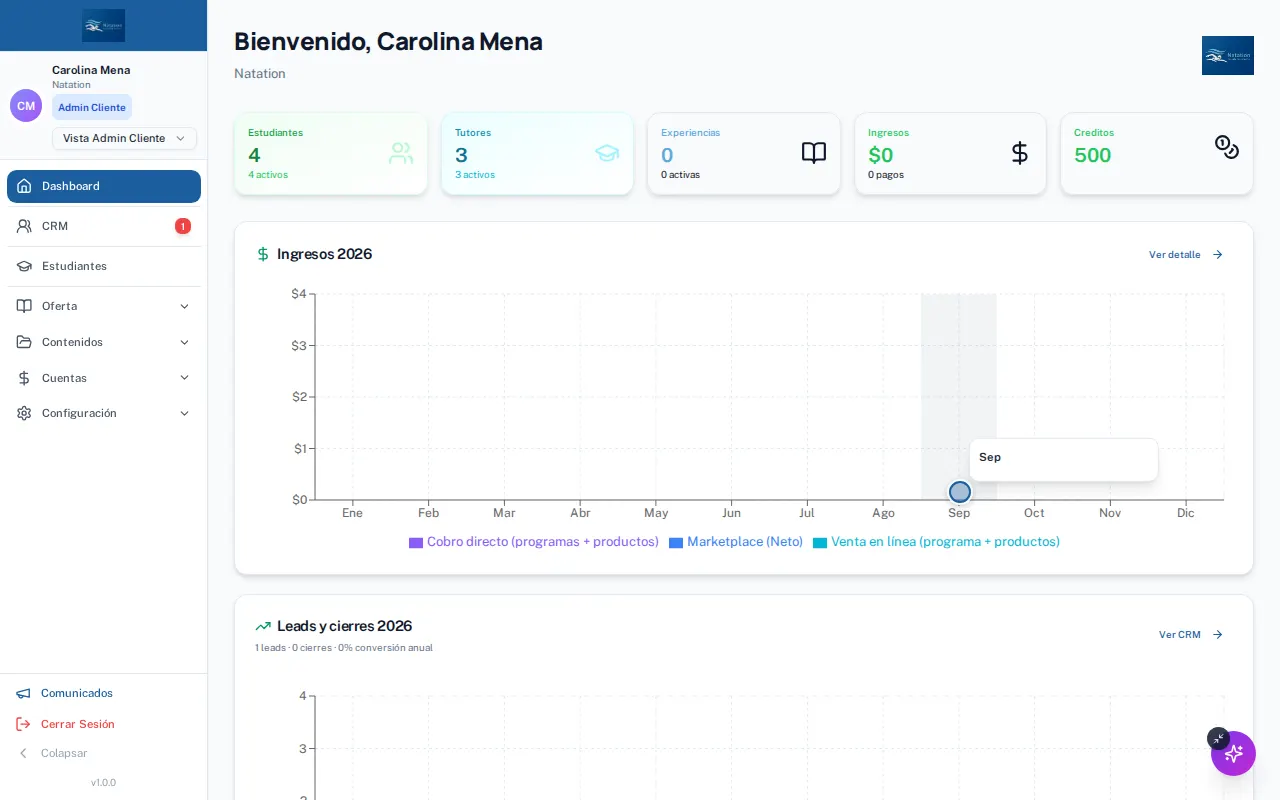This screenshot has height=800, width=1280.
Task: Click Cerrar Sesión to log out
Action: click(x=78, y=724)
